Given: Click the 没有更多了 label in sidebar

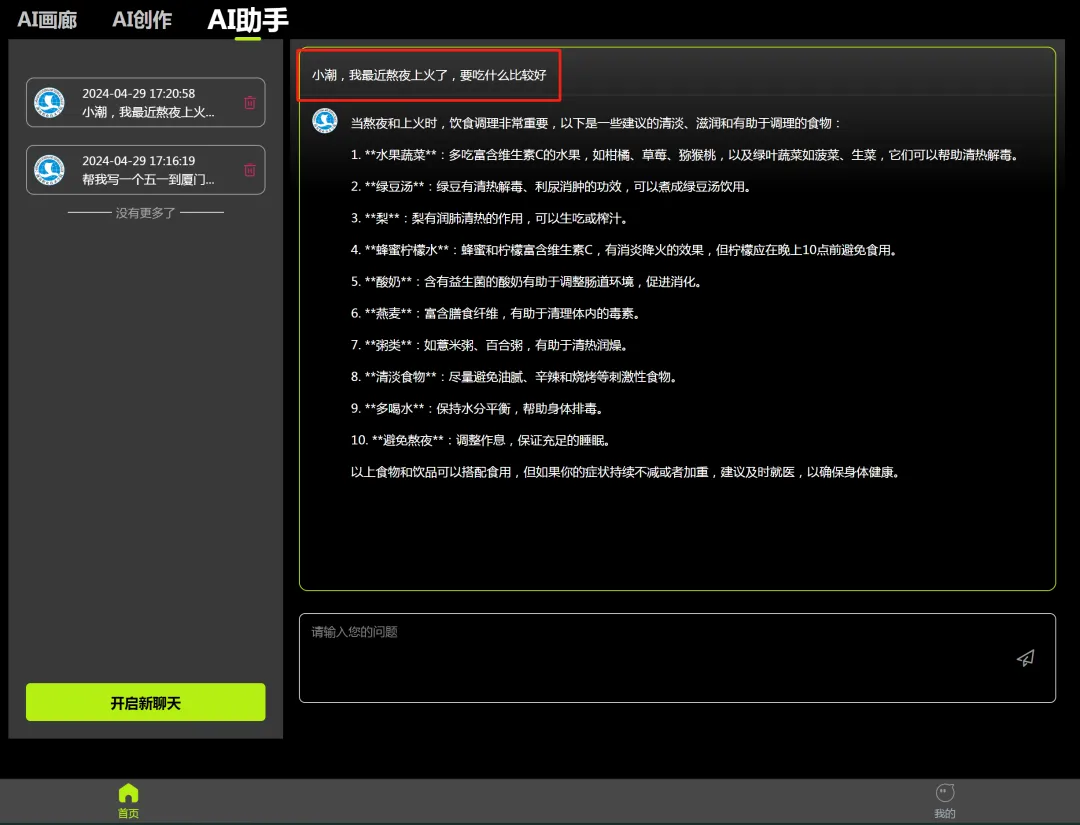Looking at the screenshot, I should coord(146,213).
